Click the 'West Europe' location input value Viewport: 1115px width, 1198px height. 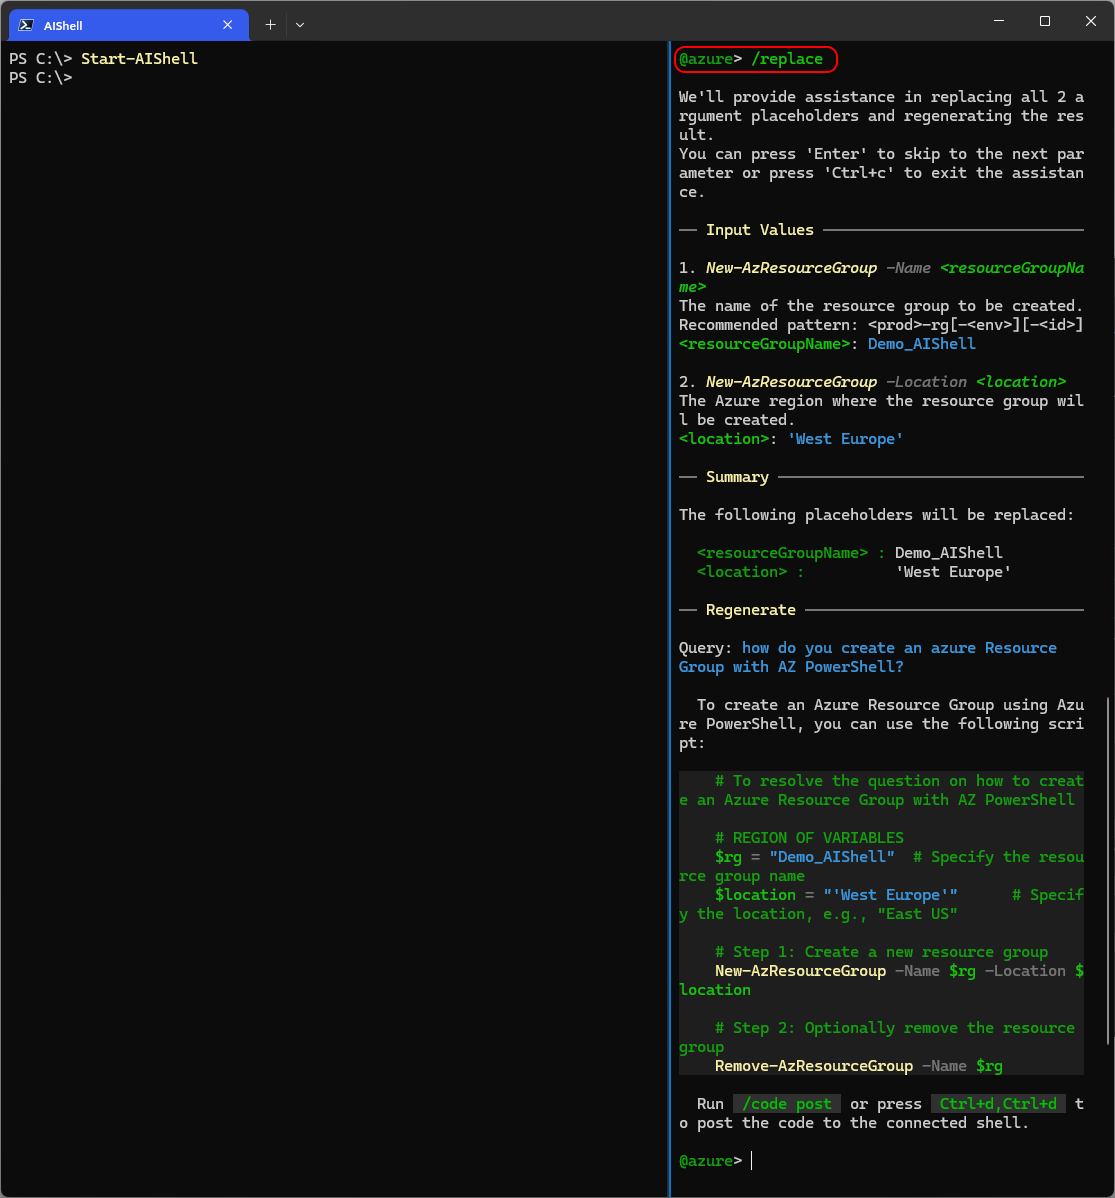tap(845, 439)
